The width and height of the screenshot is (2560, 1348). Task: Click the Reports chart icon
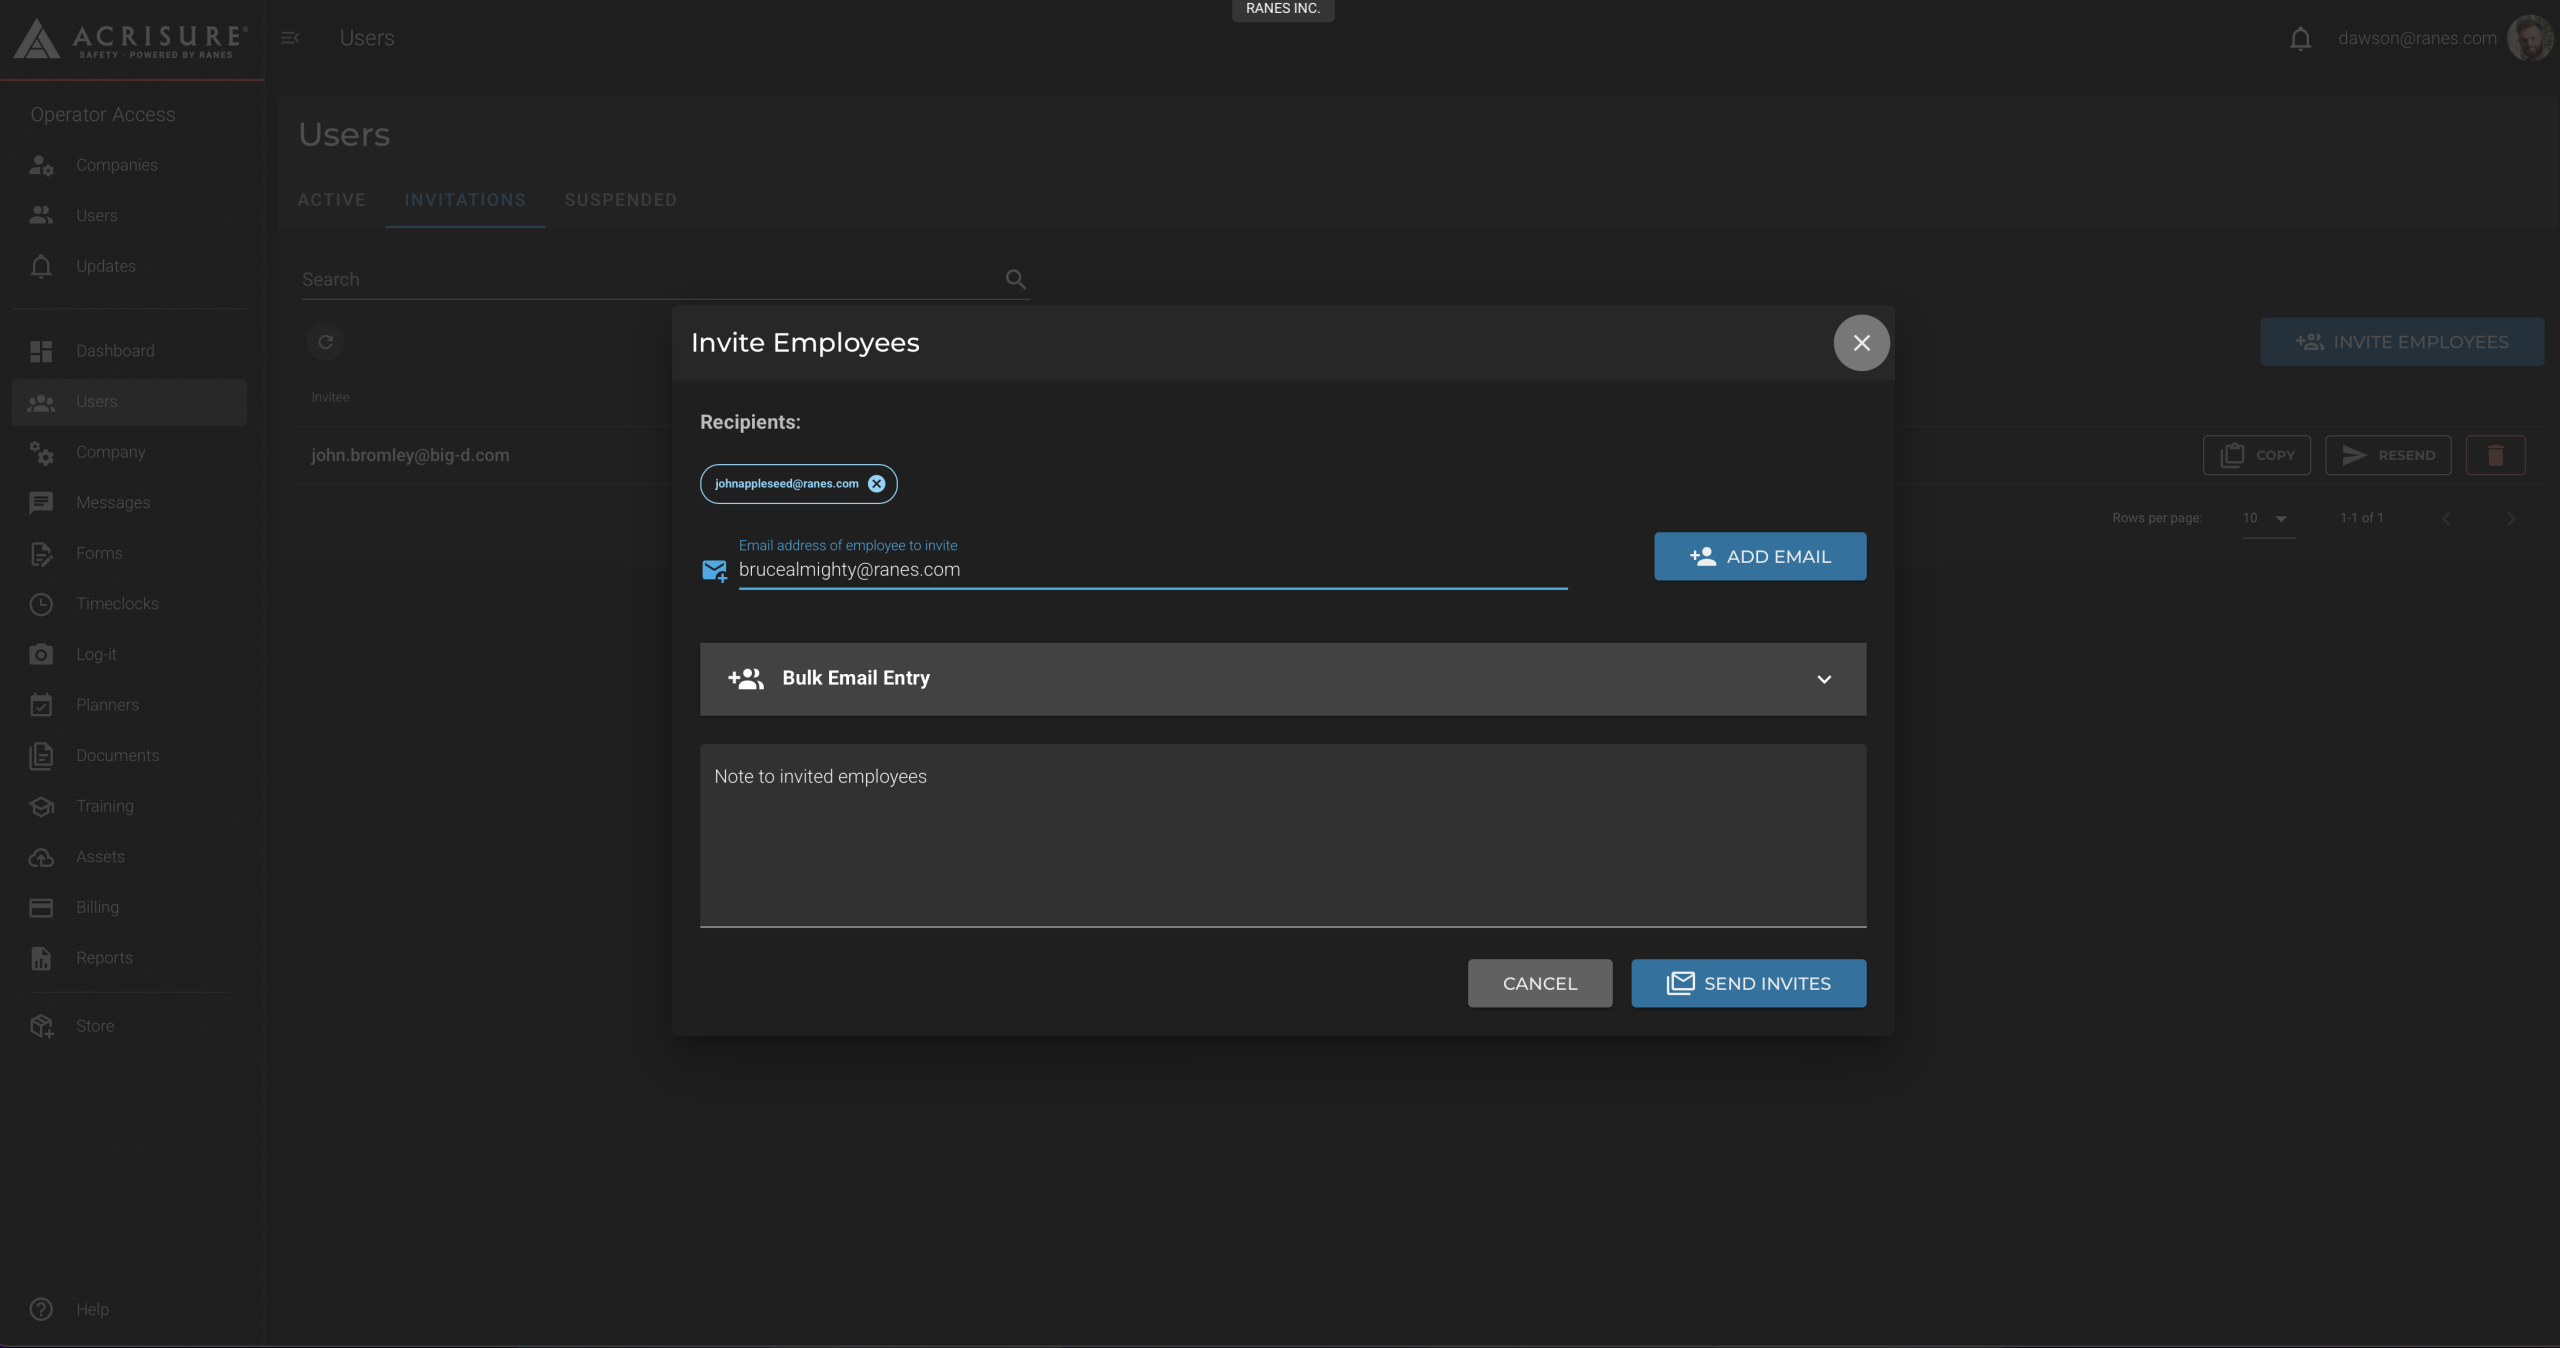tap(41, 958)
